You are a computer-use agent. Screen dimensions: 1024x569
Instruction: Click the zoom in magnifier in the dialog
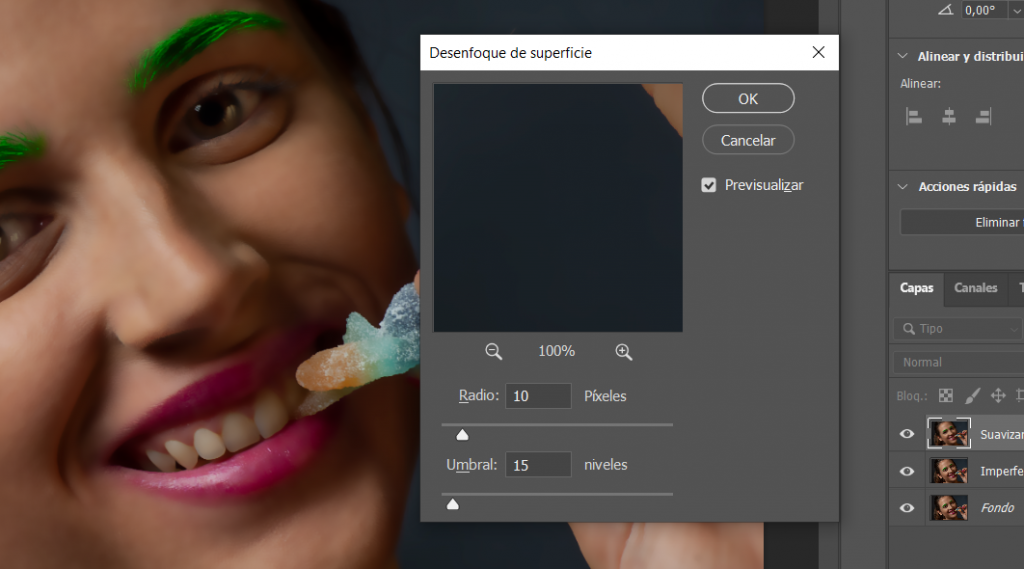[624, 352]
